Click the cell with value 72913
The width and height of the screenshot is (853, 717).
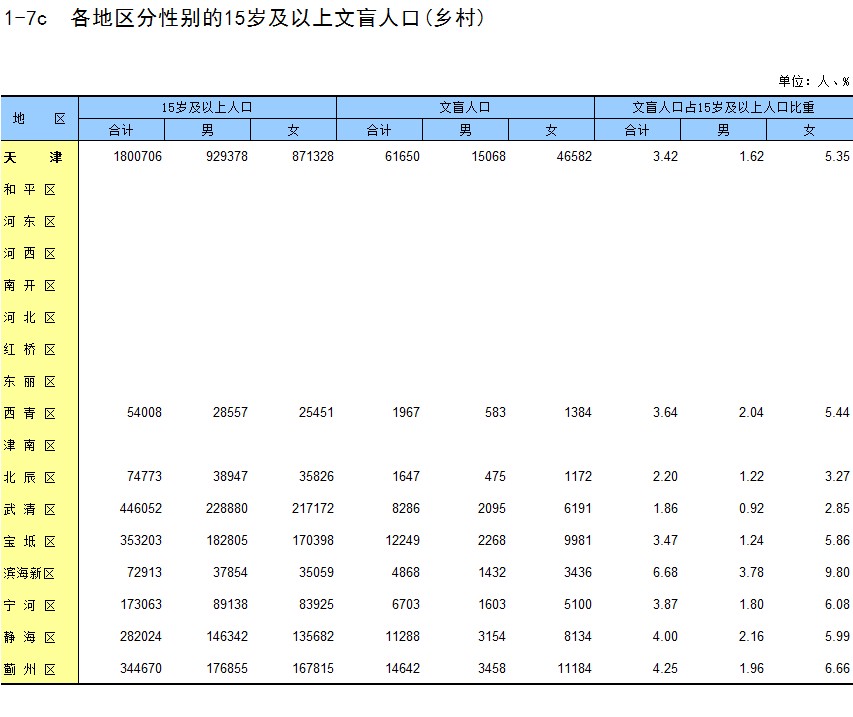point(144,573)
